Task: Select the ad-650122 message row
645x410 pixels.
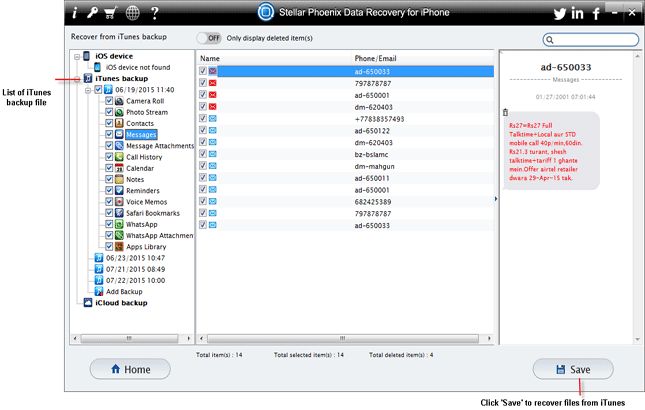Action: coord(346,131)
